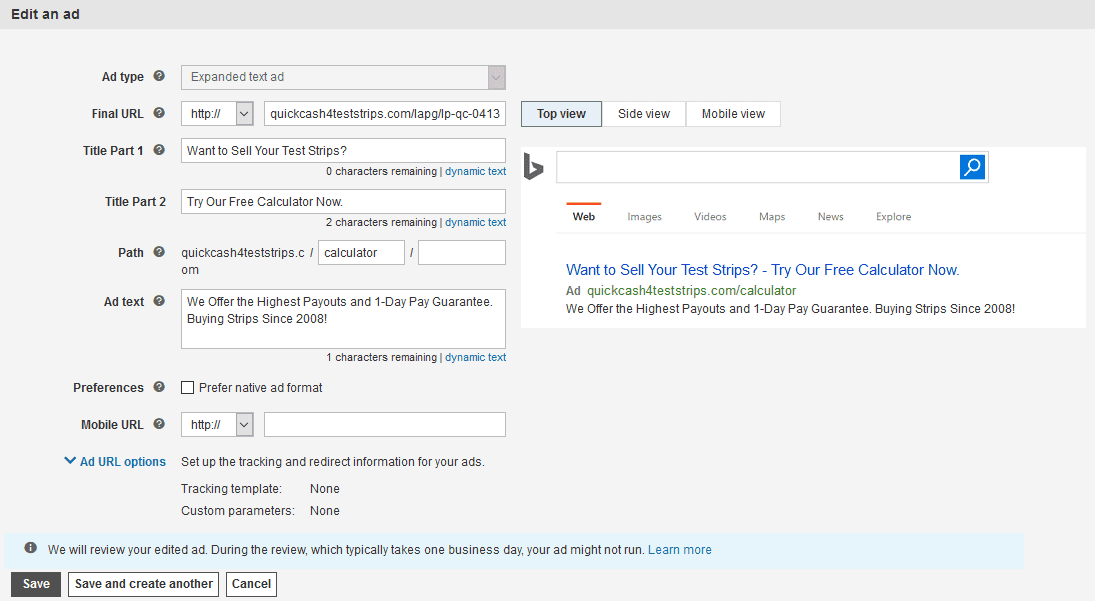Click inside the Ad text textarea

(x=343, y=319)
